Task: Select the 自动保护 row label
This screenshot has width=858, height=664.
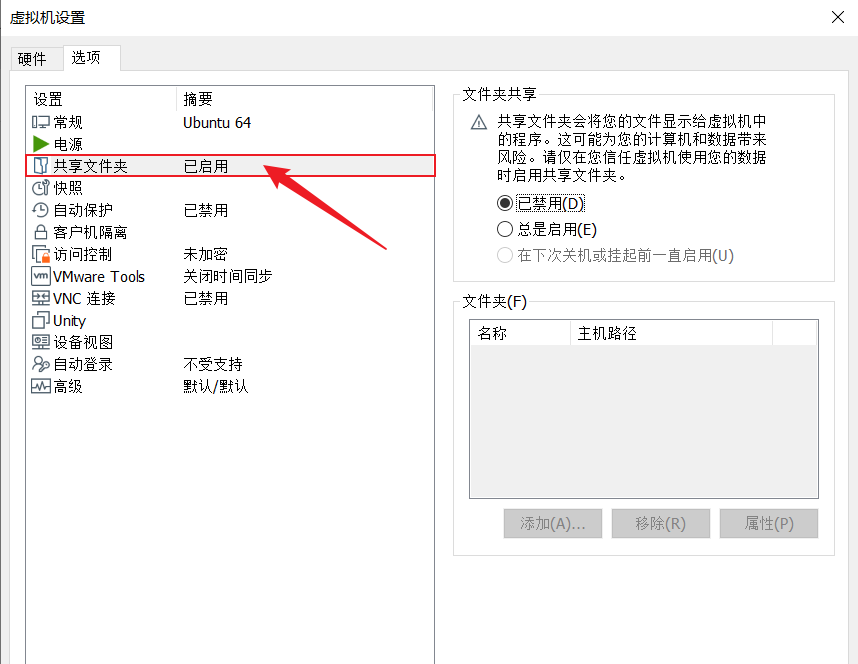Action: coord(83,210)
